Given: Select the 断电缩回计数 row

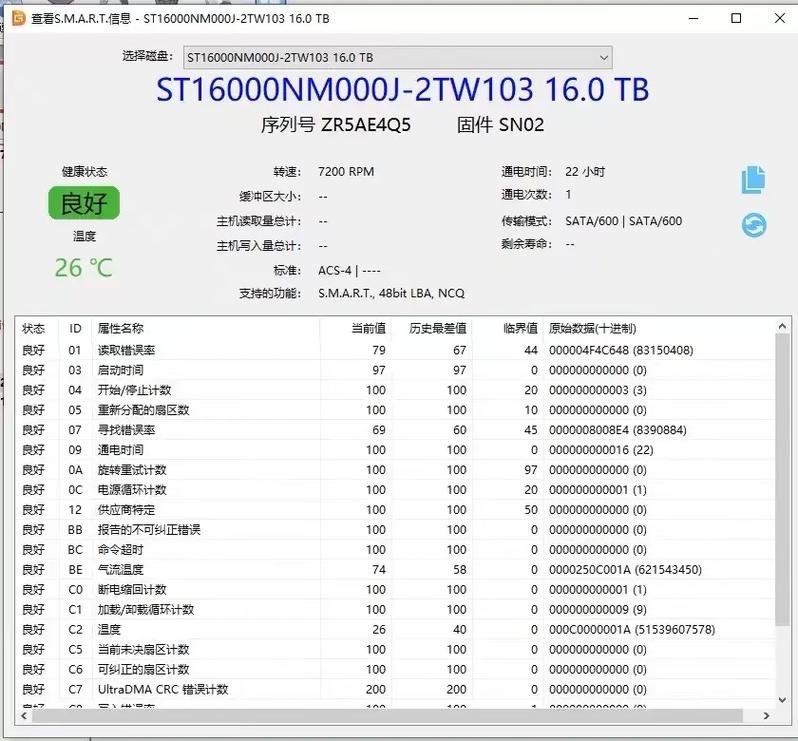Looking at the screenshot, I should (395, 589).
